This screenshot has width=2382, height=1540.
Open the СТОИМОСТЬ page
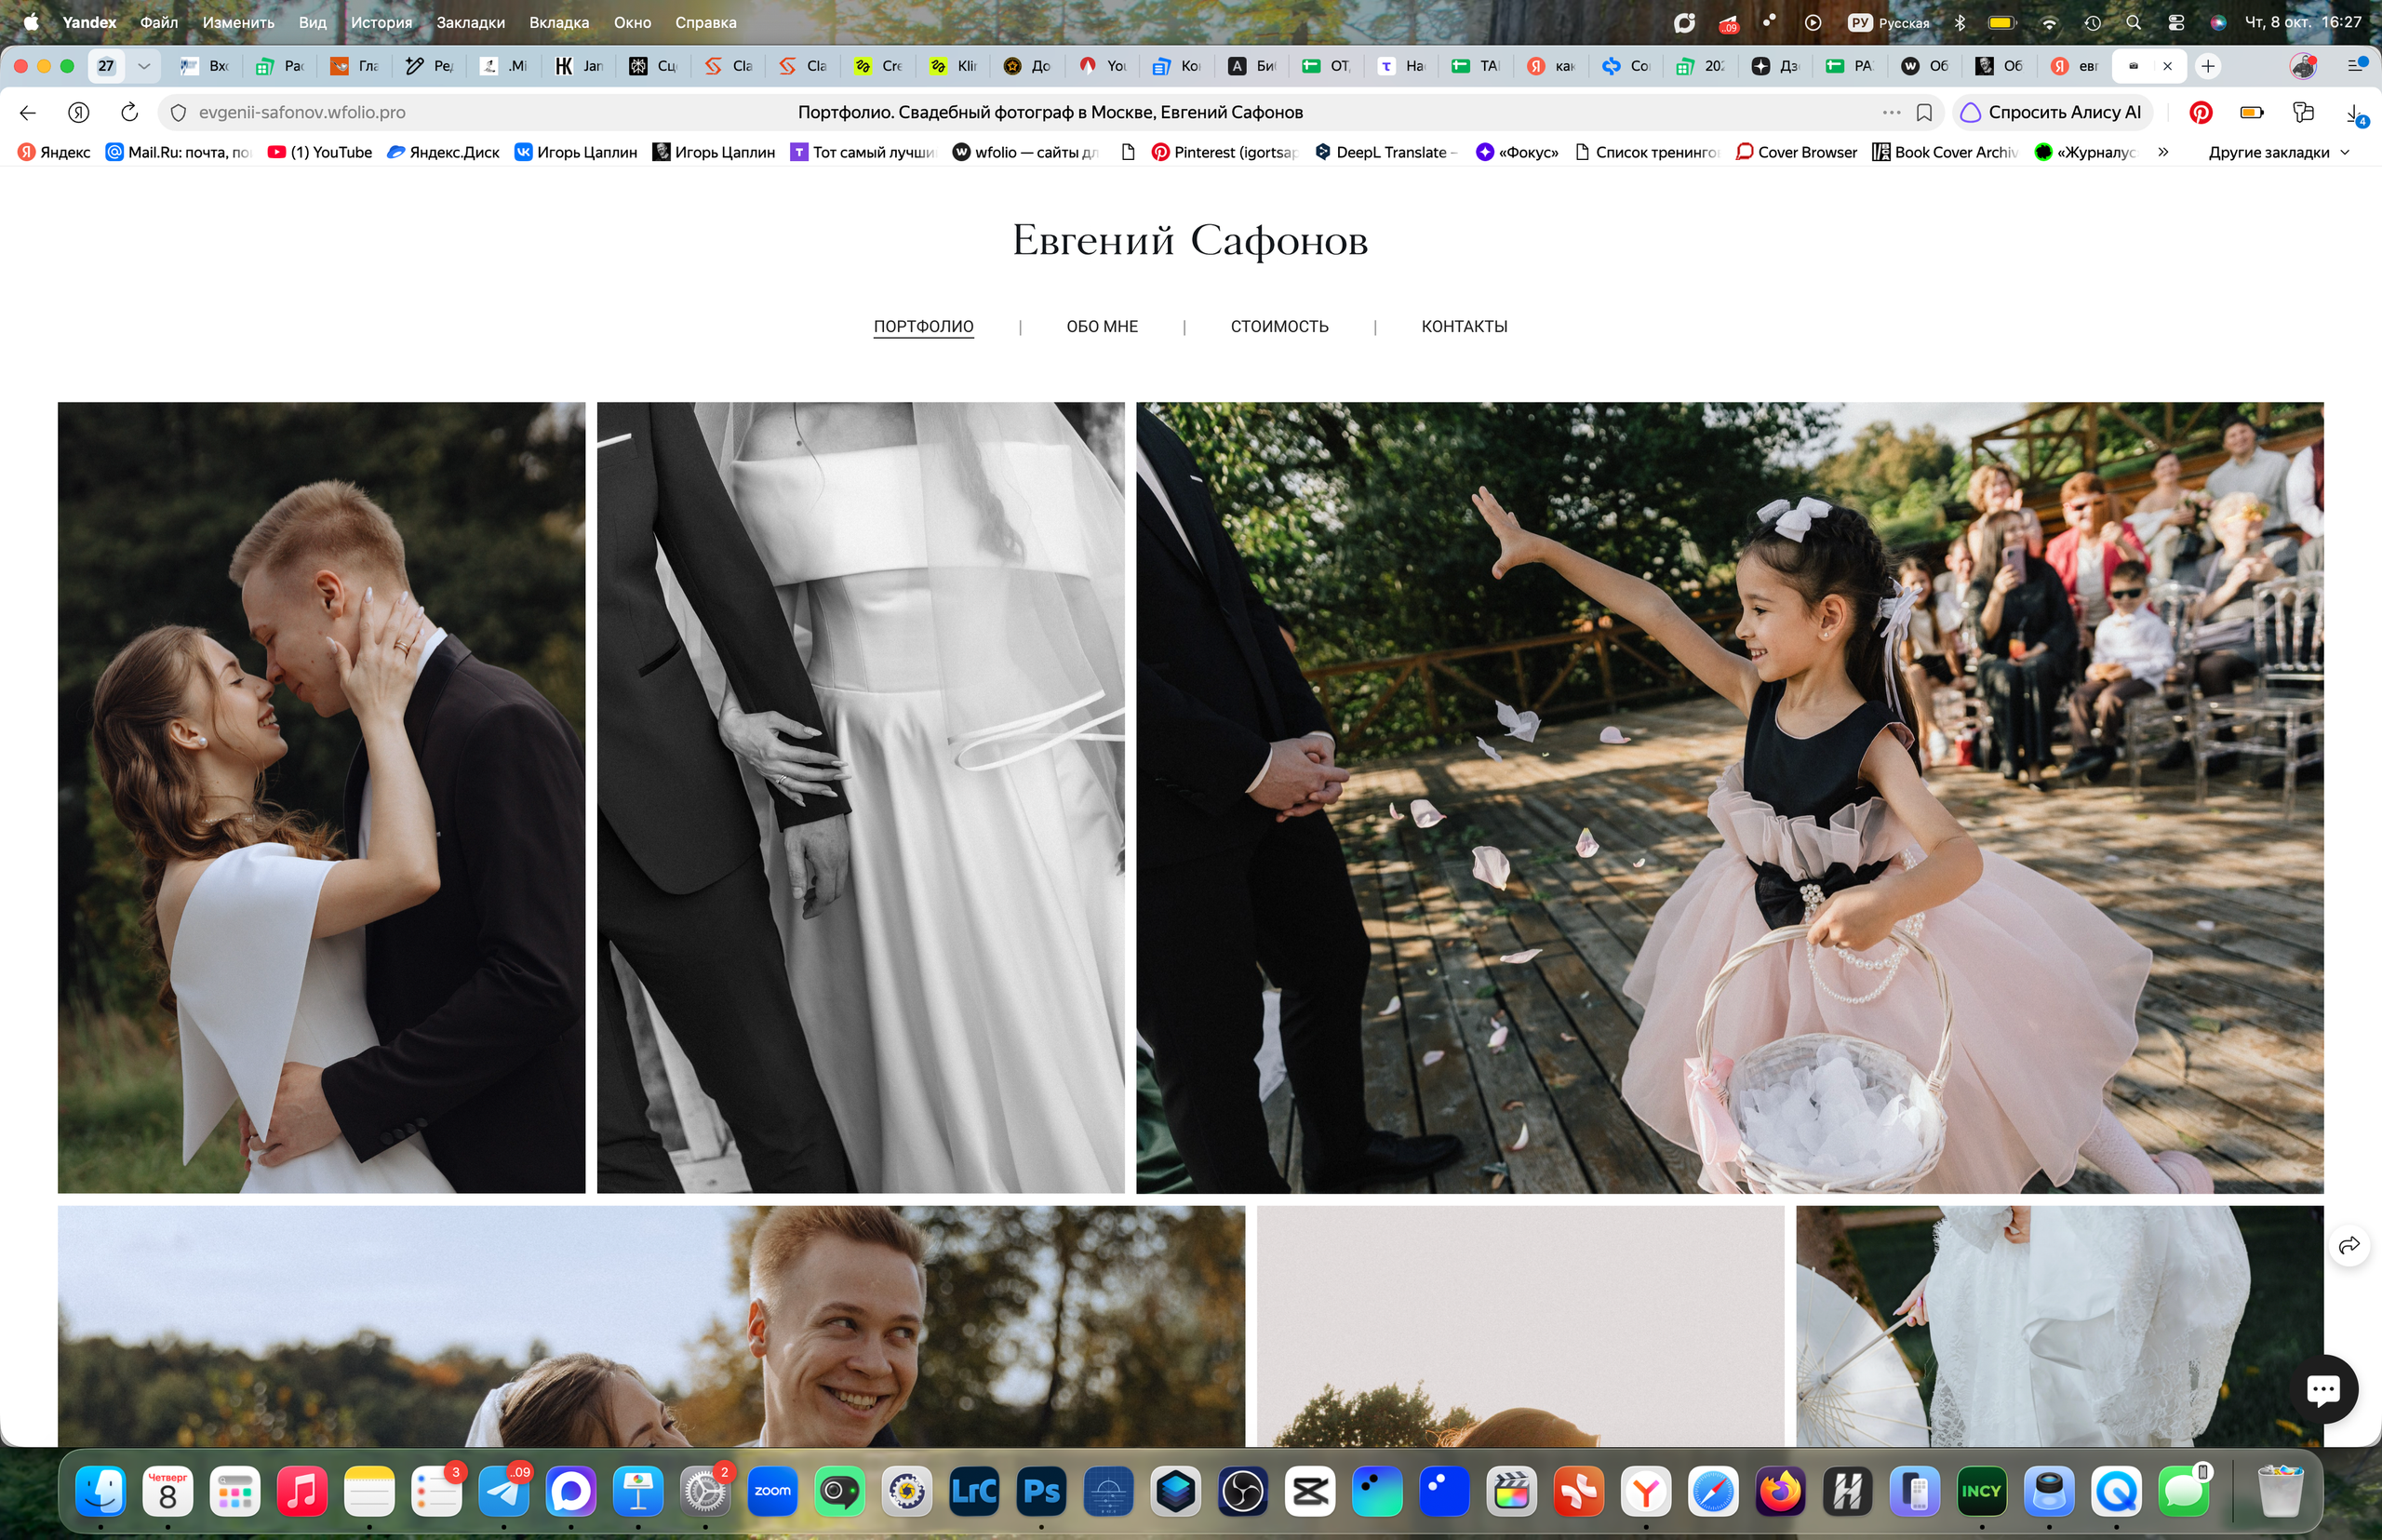1279,326
